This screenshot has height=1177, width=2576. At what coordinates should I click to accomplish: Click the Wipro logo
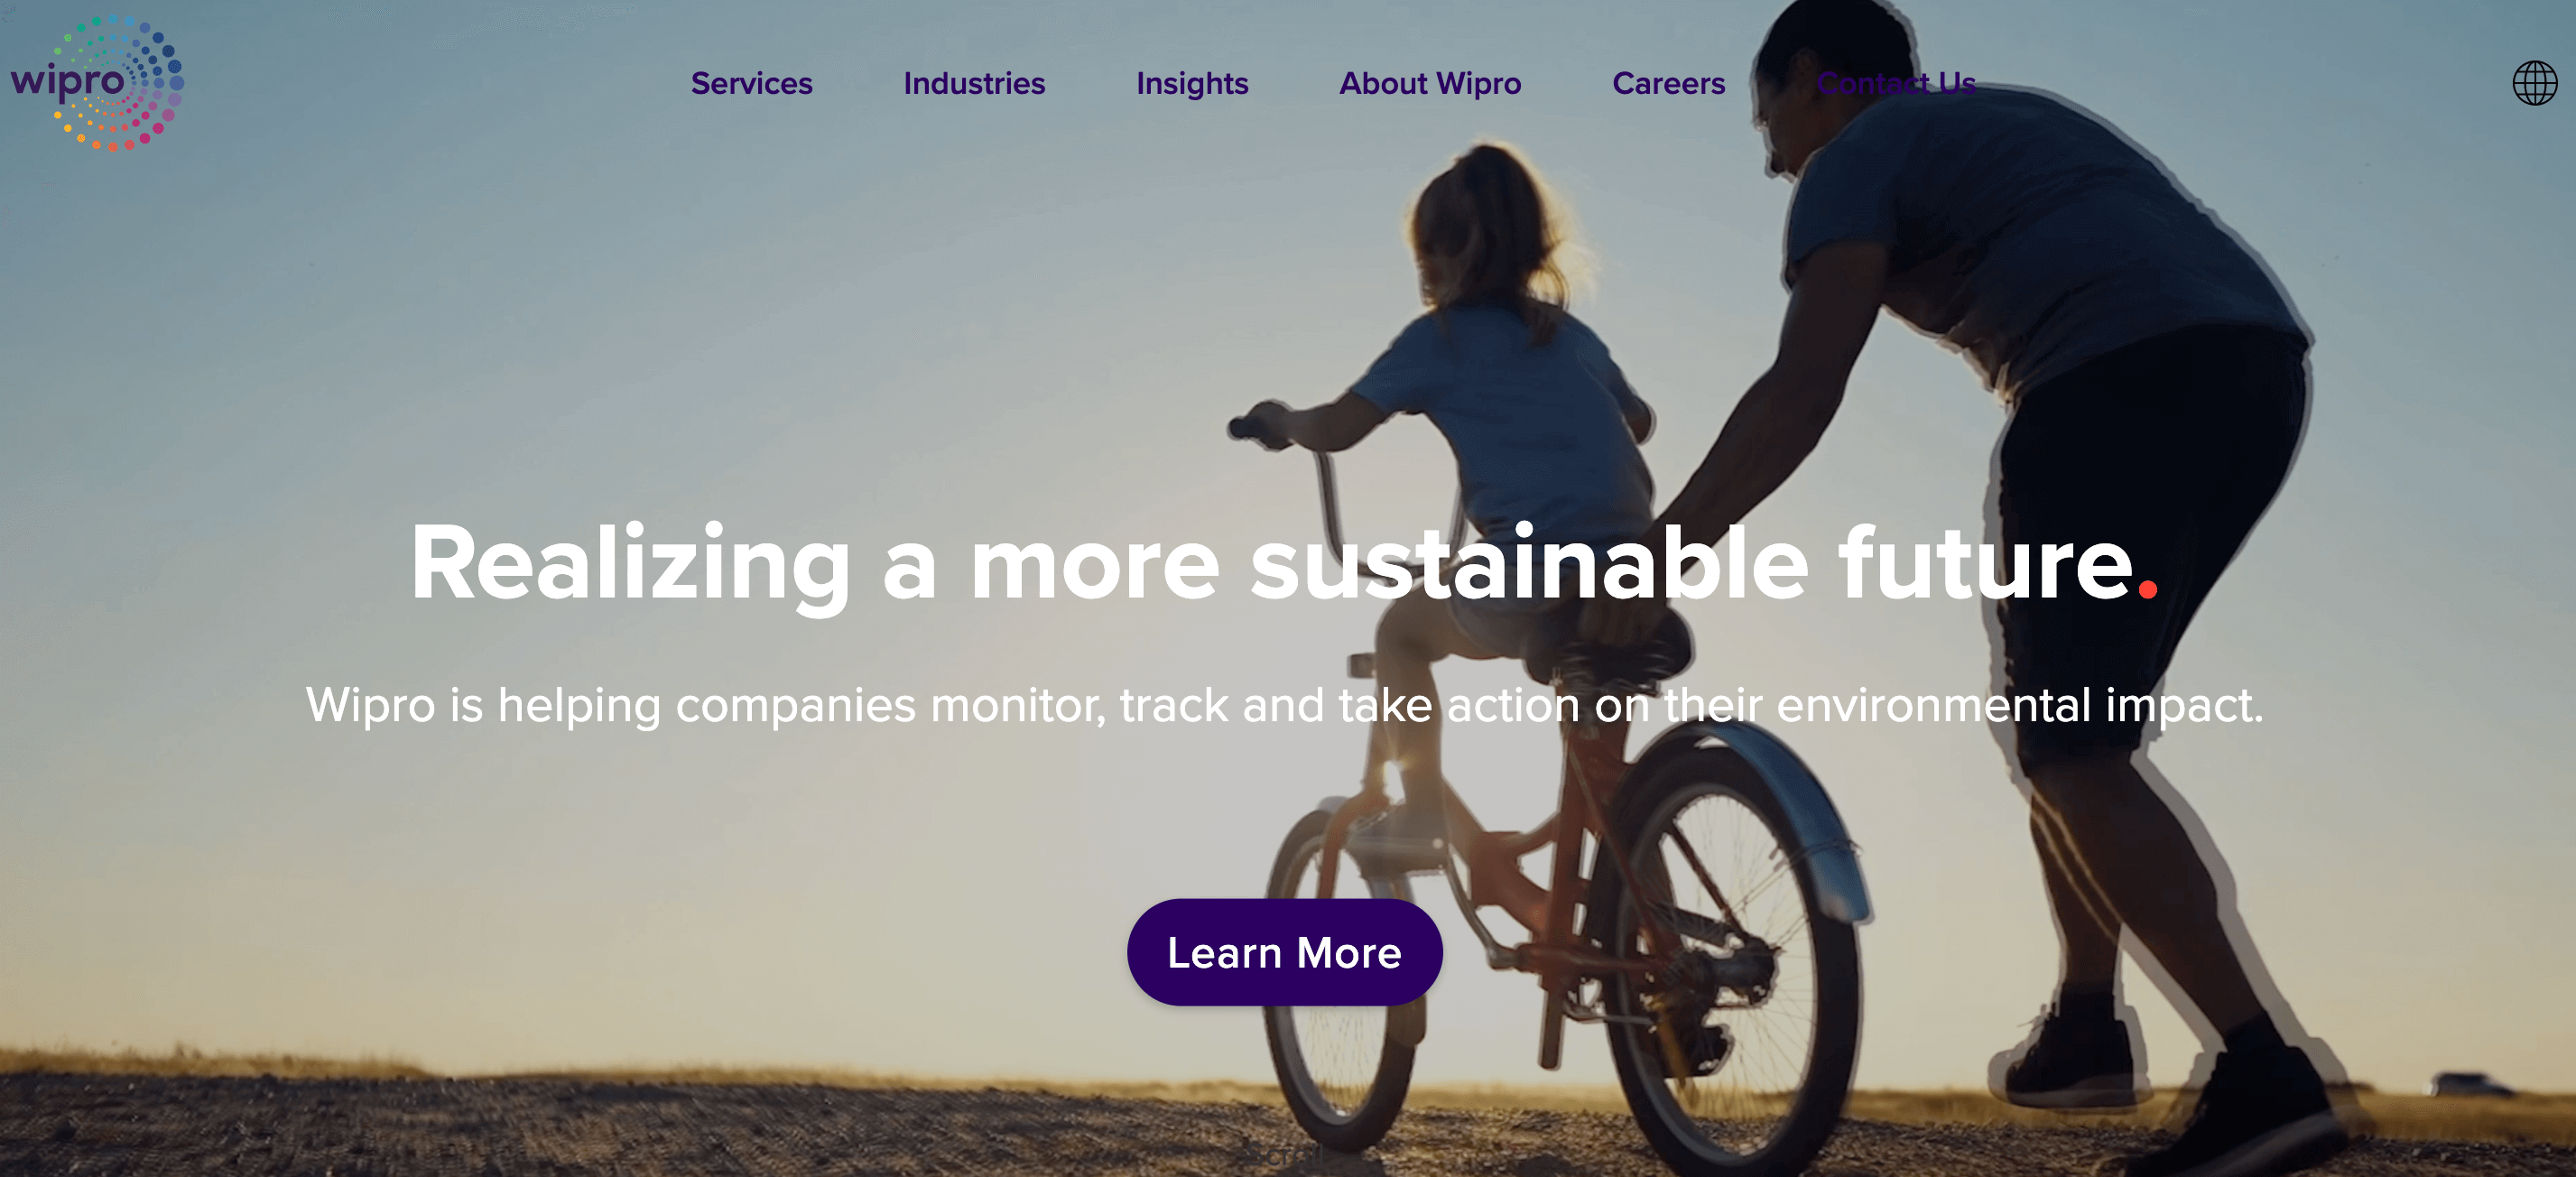[x=97, y=83]
